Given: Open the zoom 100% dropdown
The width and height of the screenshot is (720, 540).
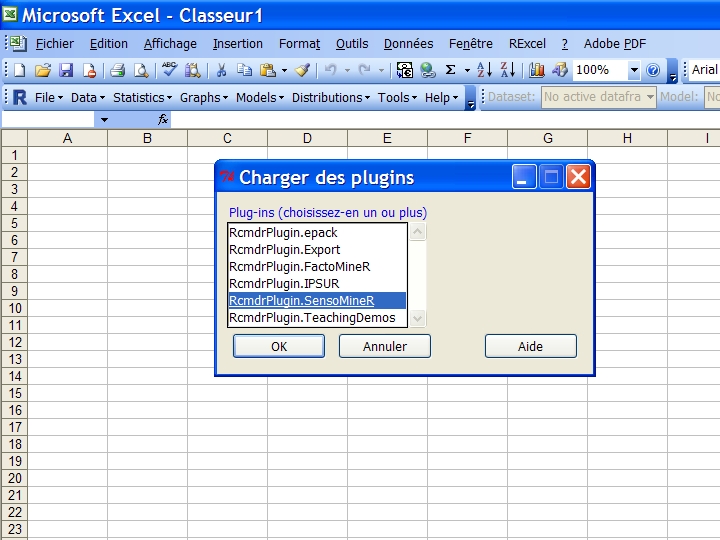Looking at the screenshot, I should 634,70.
